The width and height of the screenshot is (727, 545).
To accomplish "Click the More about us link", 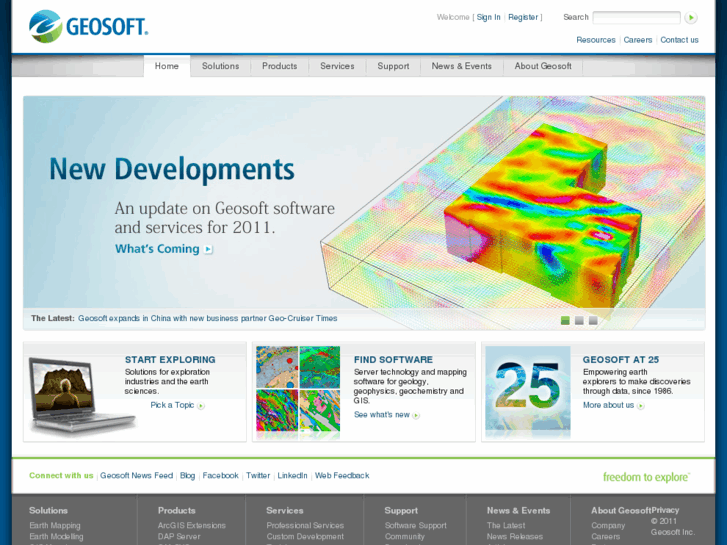I will (x=608, y=405).
